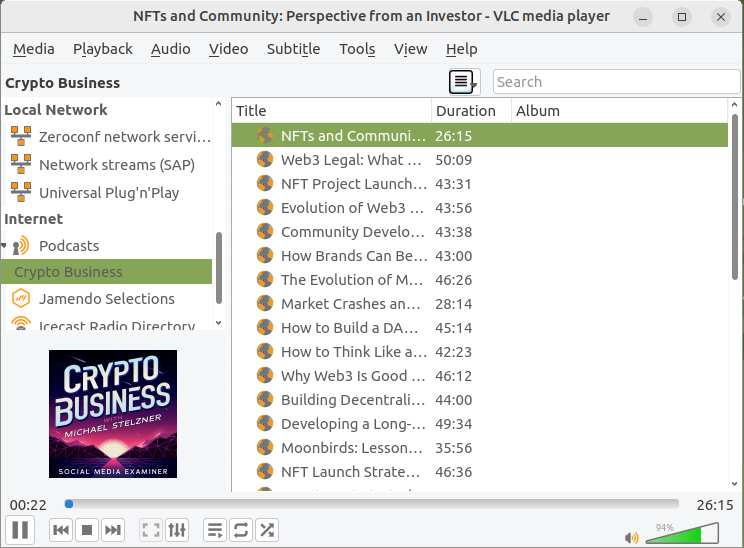Select Universal Plug'n'Play item
744x548 pixels.
pos(109,193)
